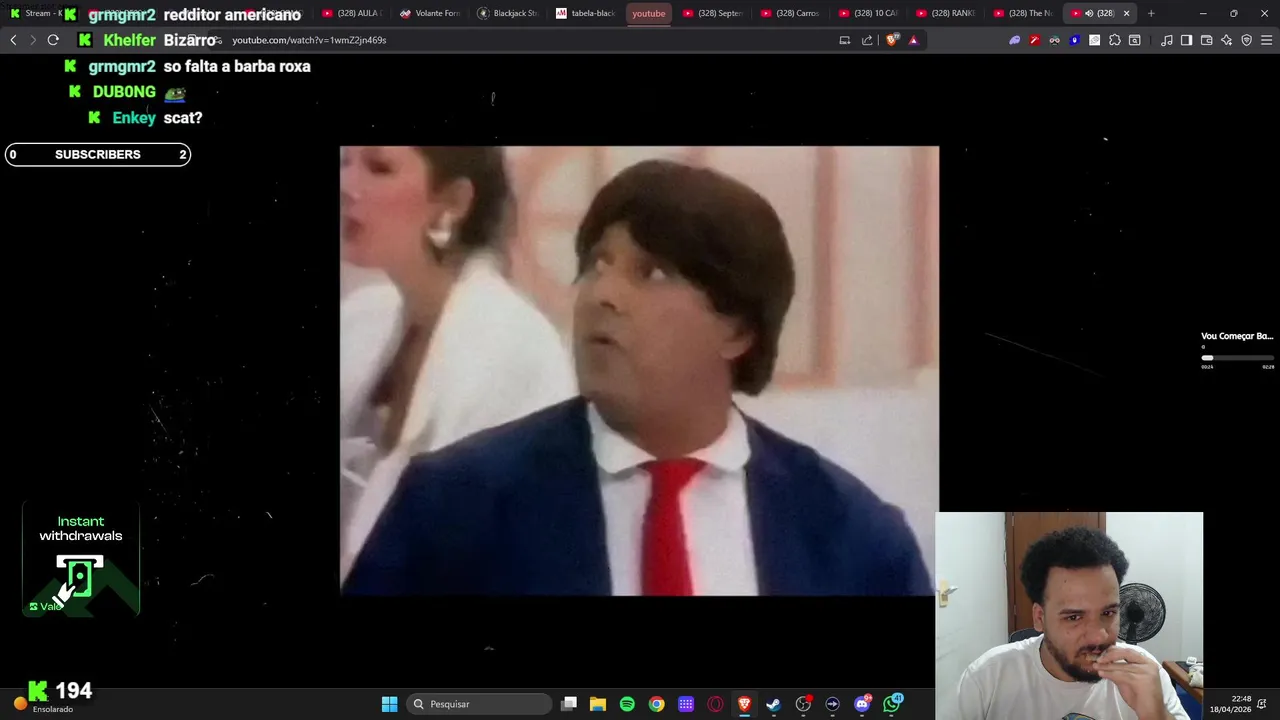Open Spotify from the taskbar
The width and height of the screenshot is (1280, 720).
(x=627, y=704)
